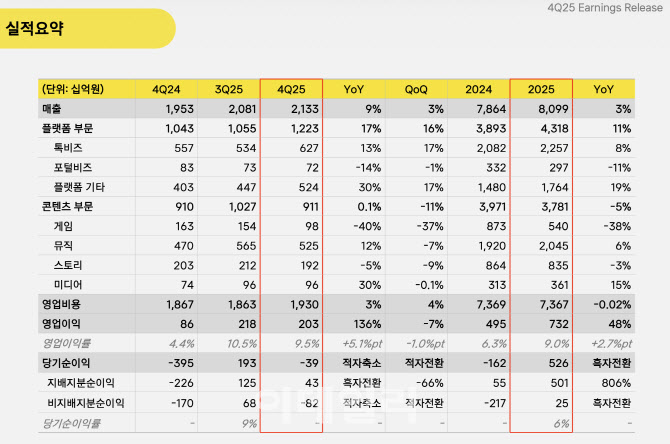This screenshot has height=444, width=670.
Task: Click the 영업이익 row label
Action: (62, 325)
